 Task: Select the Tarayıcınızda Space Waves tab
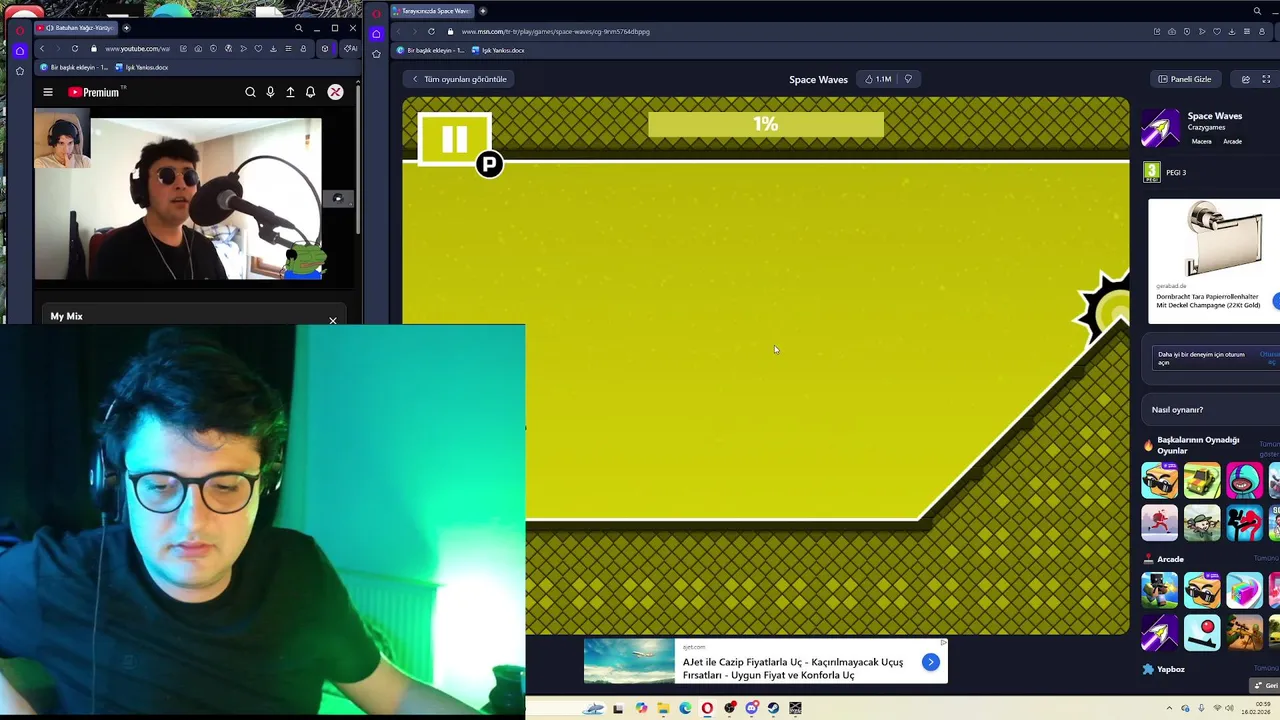pos(432,11)
